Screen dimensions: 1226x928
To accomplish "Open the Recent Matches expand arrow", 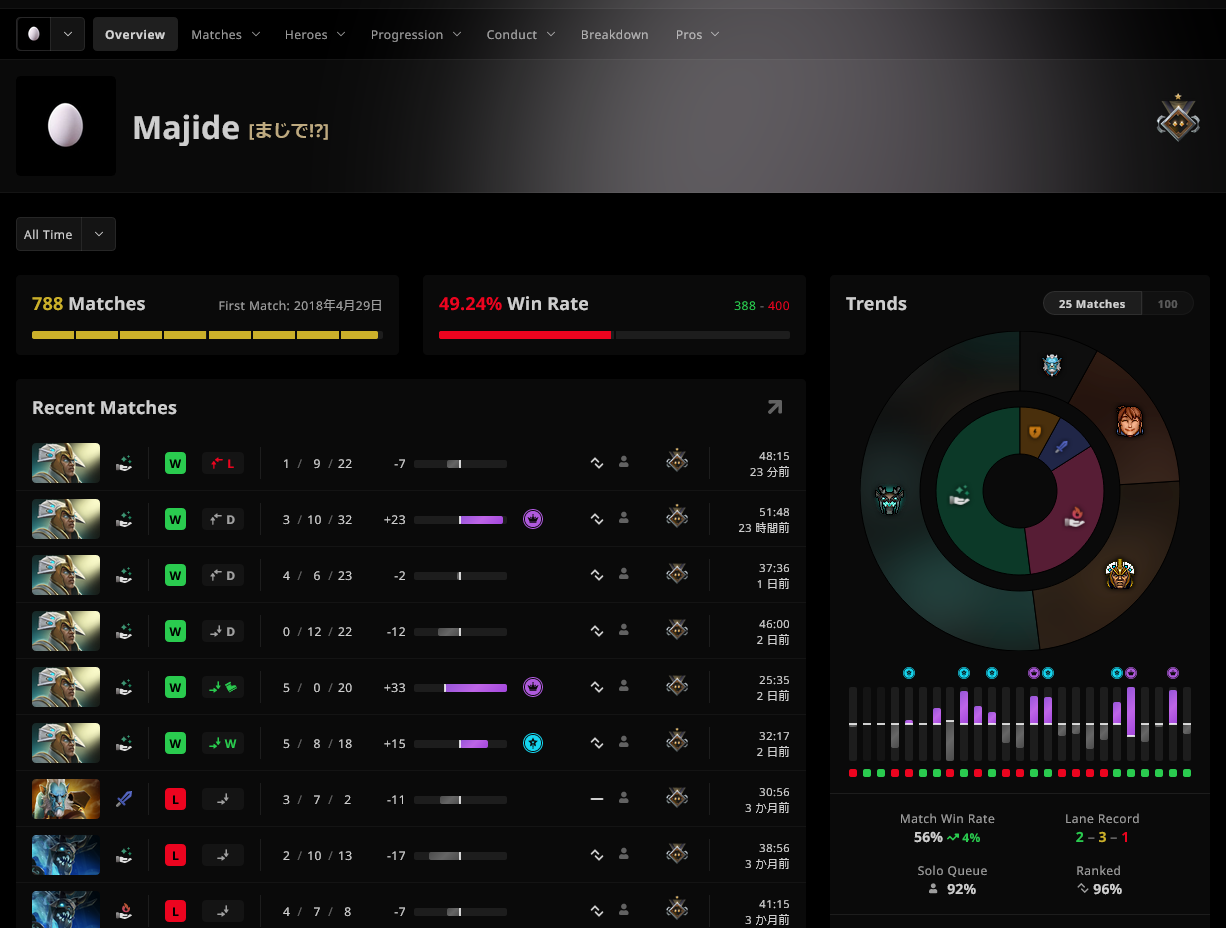I will point(775,407).
